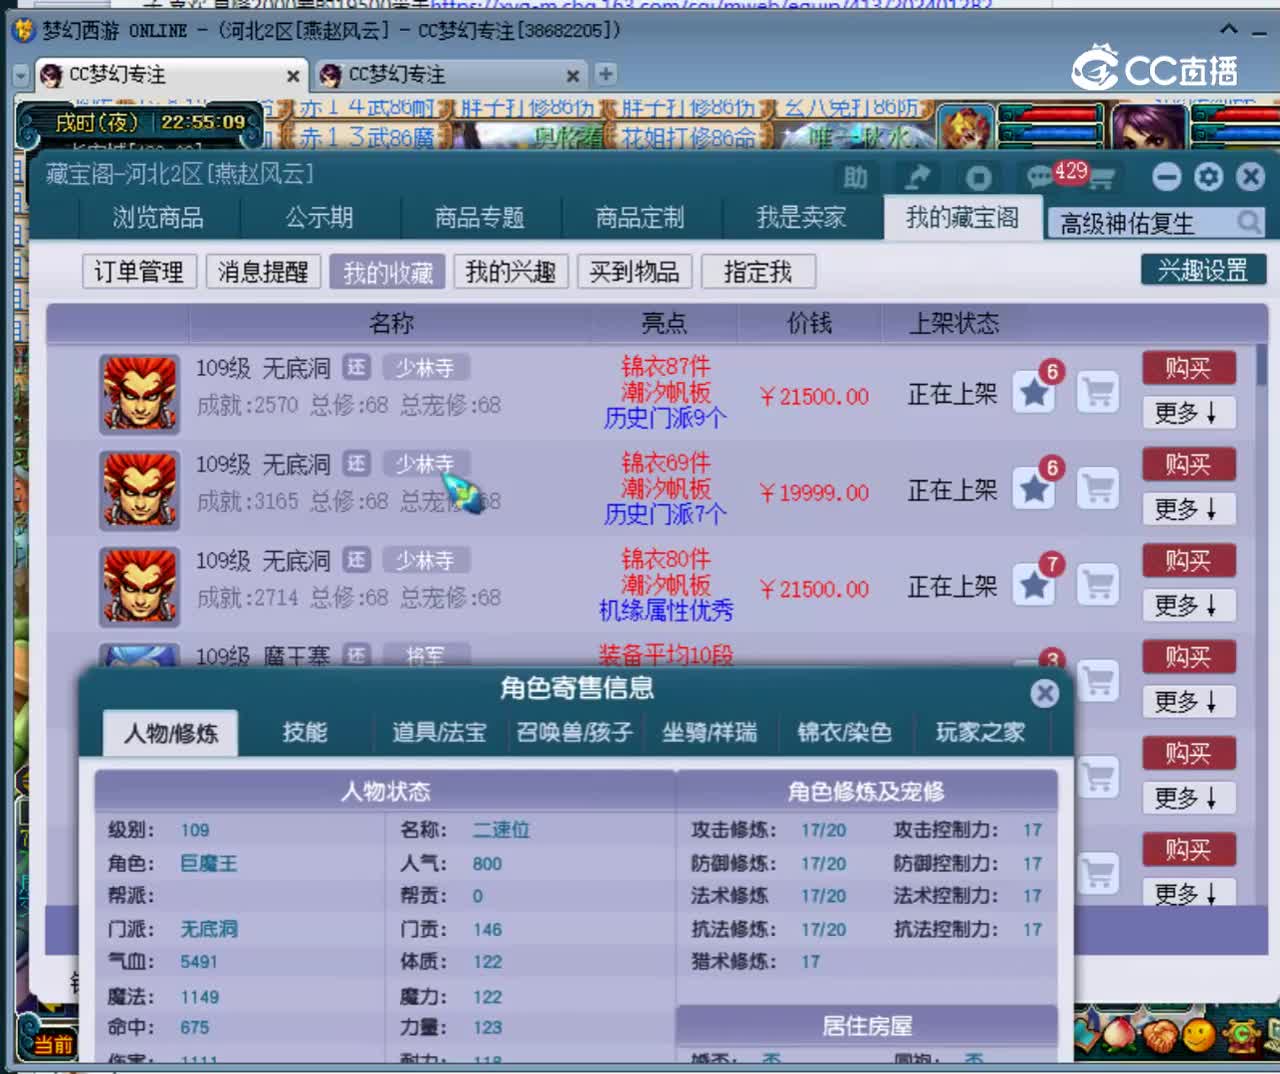The width and height of the screenshot is (1280, 1074).
Task: Open the shopping cart in the header
Action: [x=1102, y=178]
